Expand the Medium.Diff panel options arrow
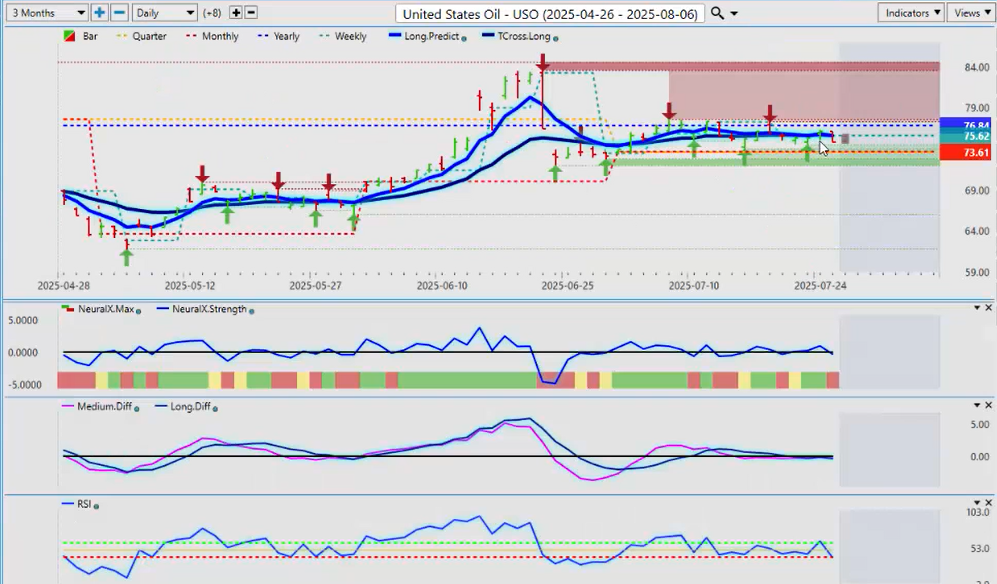 click(976, 405)
